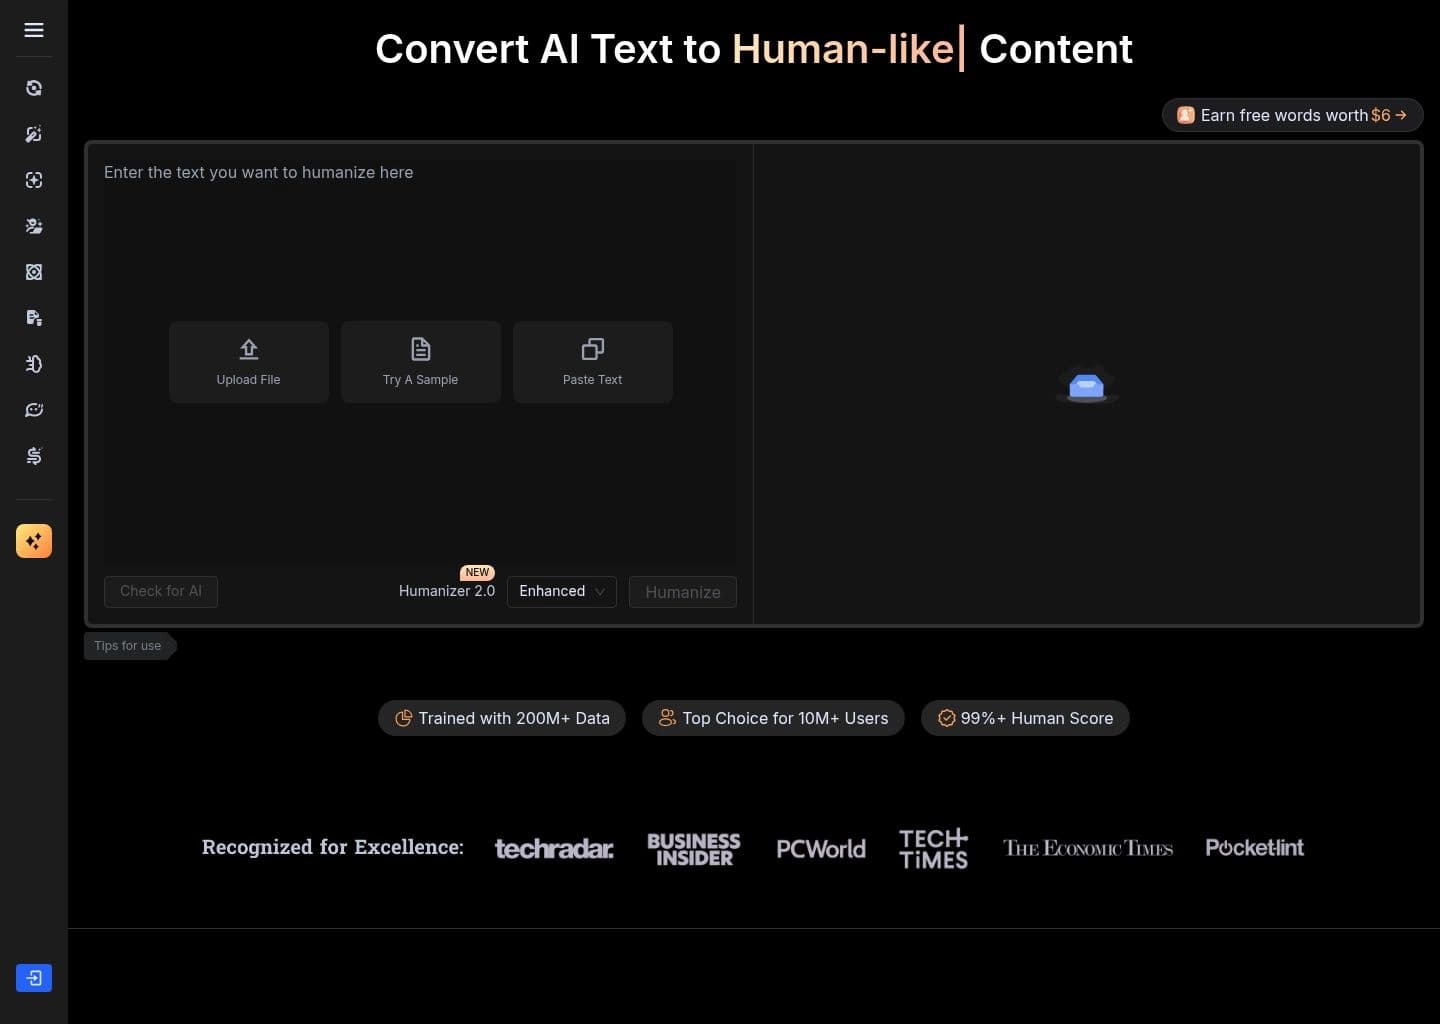Select the magic wand sidebar icon

pyautogui.click(x=34, y=134)
